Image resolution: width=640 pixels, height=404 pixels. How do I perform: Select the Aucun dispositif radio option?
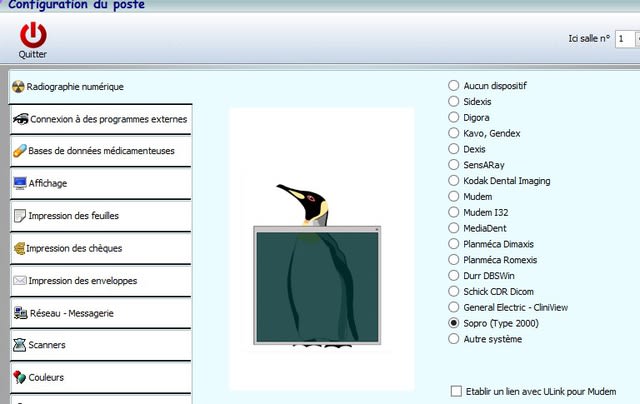(x=455, y=86)
